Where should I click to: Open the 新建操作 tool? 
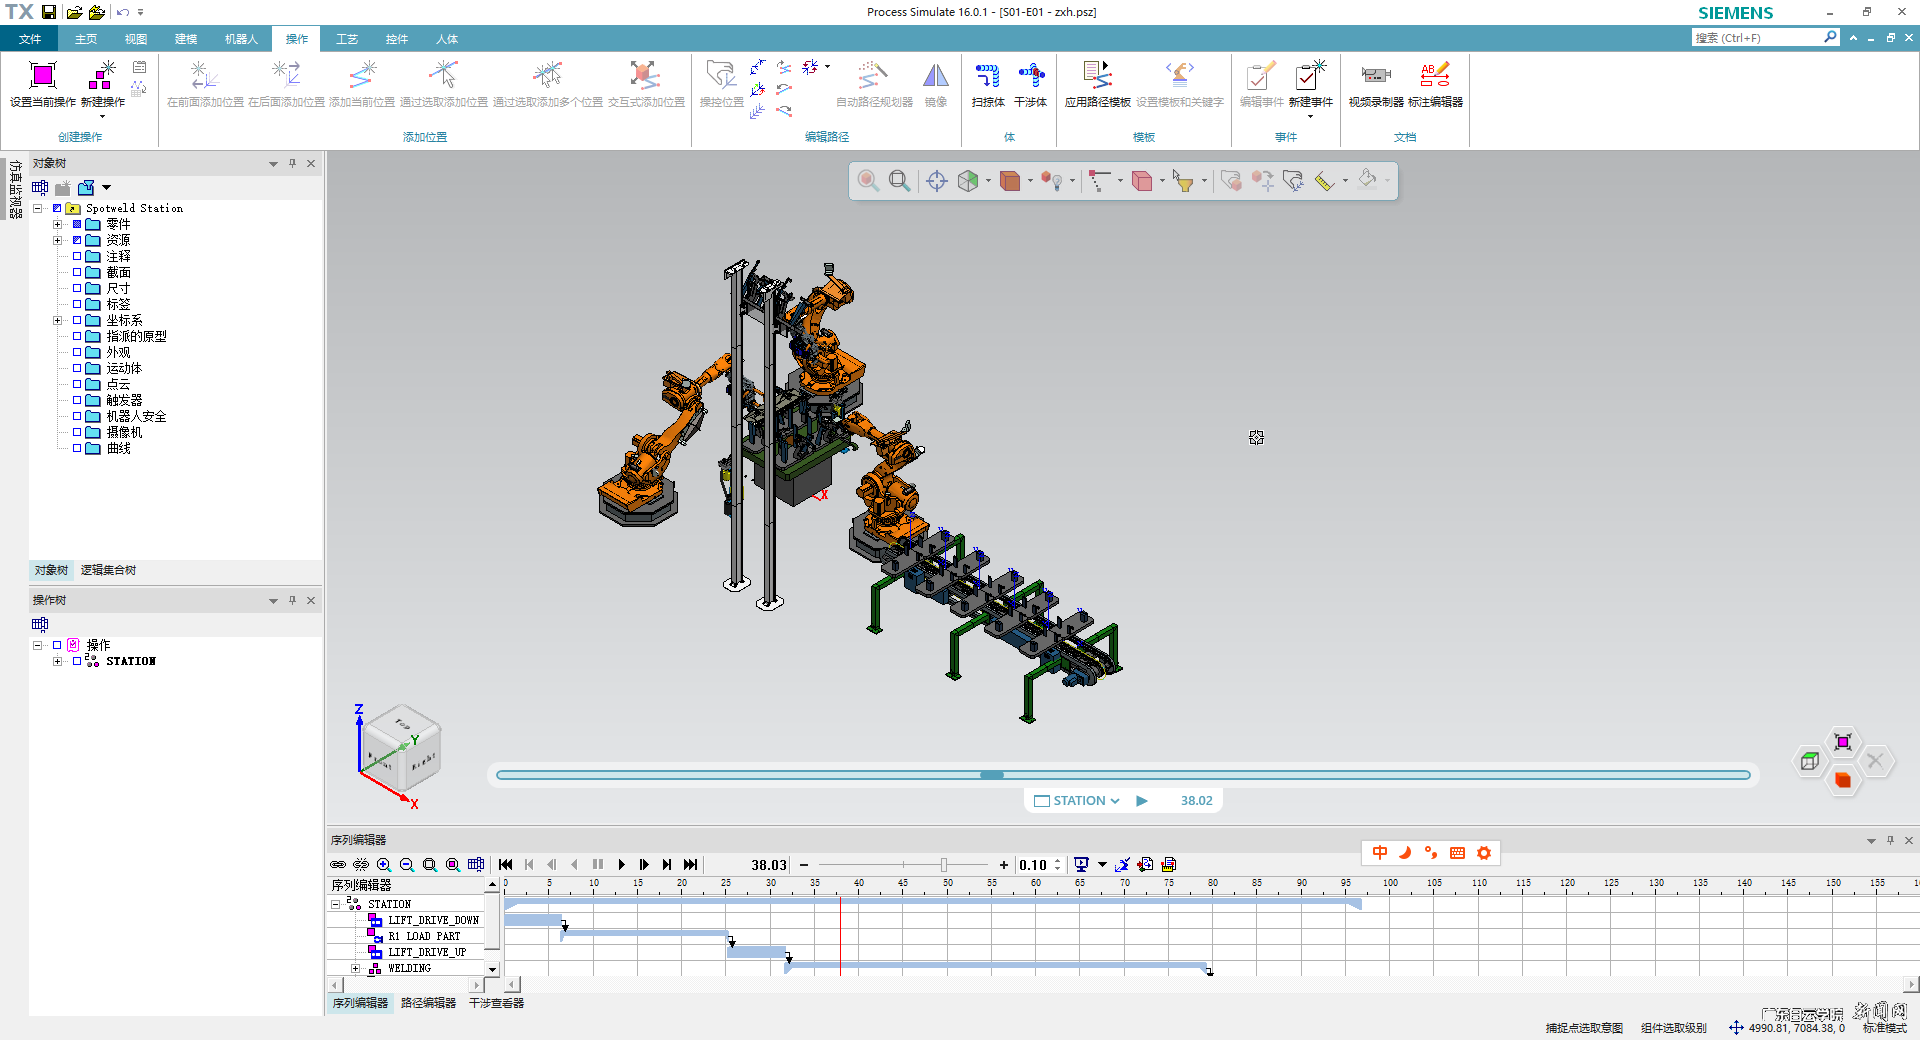tap(102, 77)
